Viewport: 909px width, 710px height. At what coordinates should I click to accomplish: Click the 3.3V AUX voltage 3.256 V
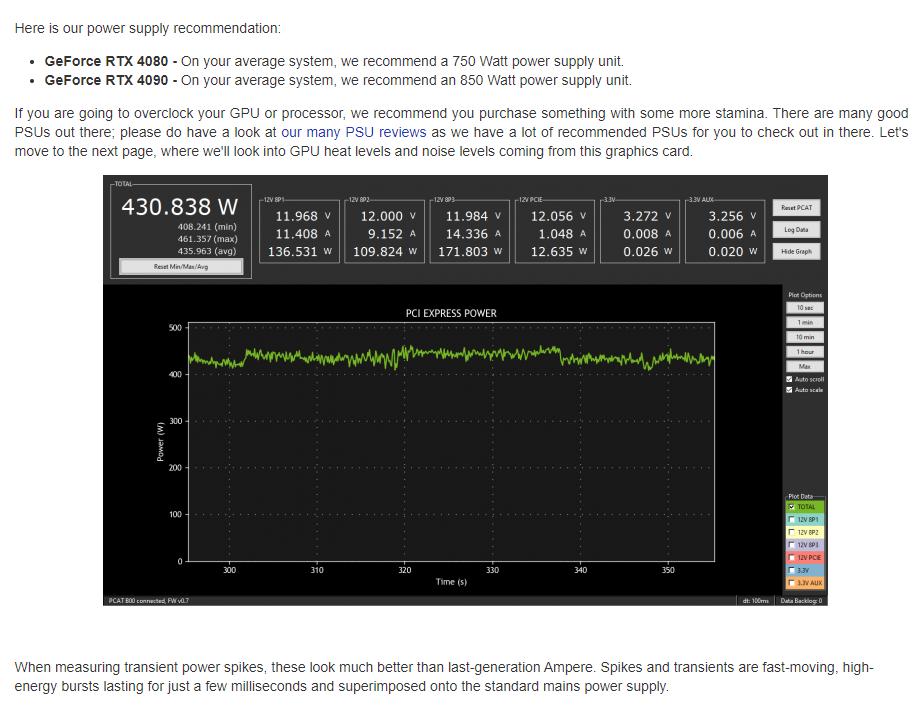[x=732, y=216]
